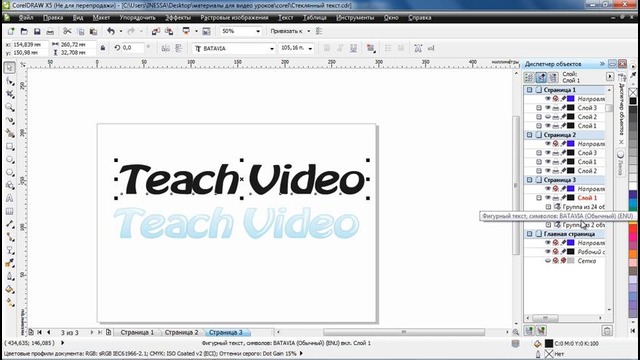Show the hidden Сетка grid layer
This screenshot has height=360, width=640.
(x=548, y=260)
